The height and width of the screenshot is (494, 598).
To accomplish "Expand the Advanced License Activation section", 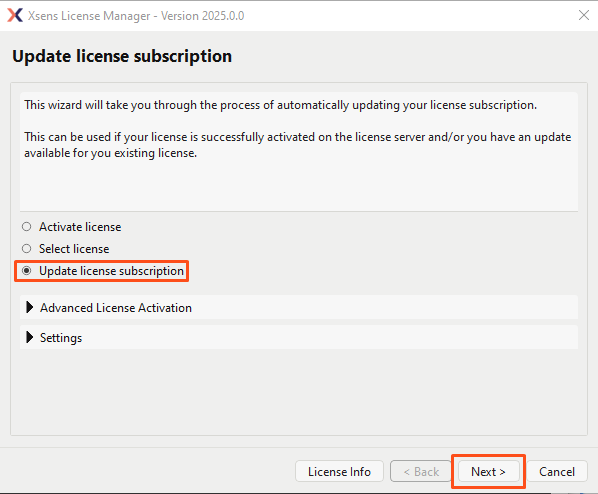I will click(299, 307).
